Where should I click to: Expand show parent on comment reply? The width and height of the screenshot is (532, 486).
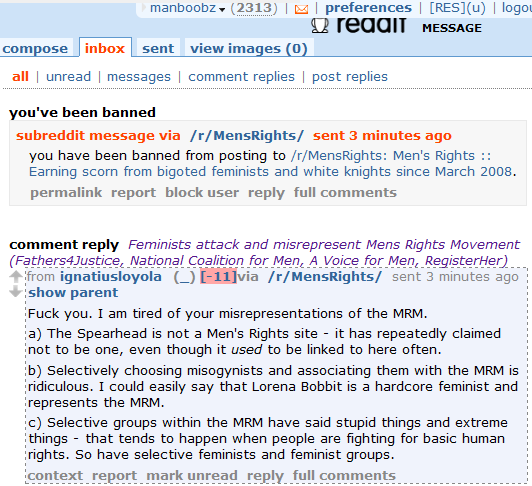(x=73, y=293)
